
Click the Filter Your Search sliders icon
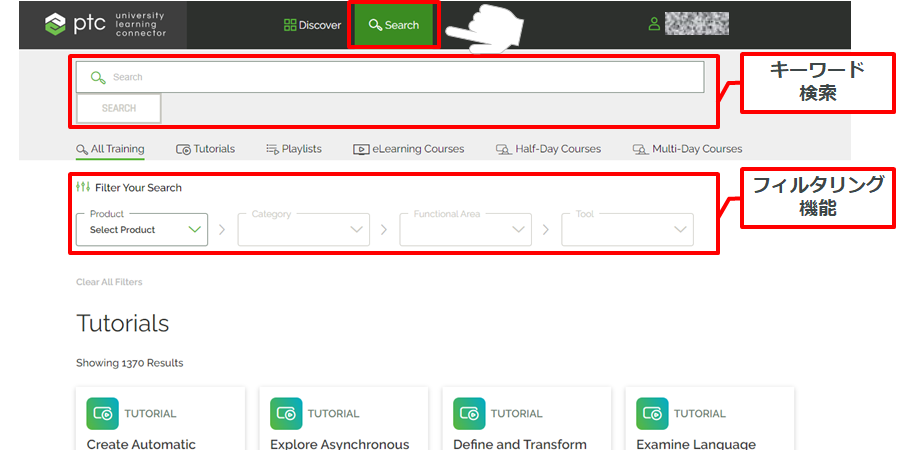point(83,187)
